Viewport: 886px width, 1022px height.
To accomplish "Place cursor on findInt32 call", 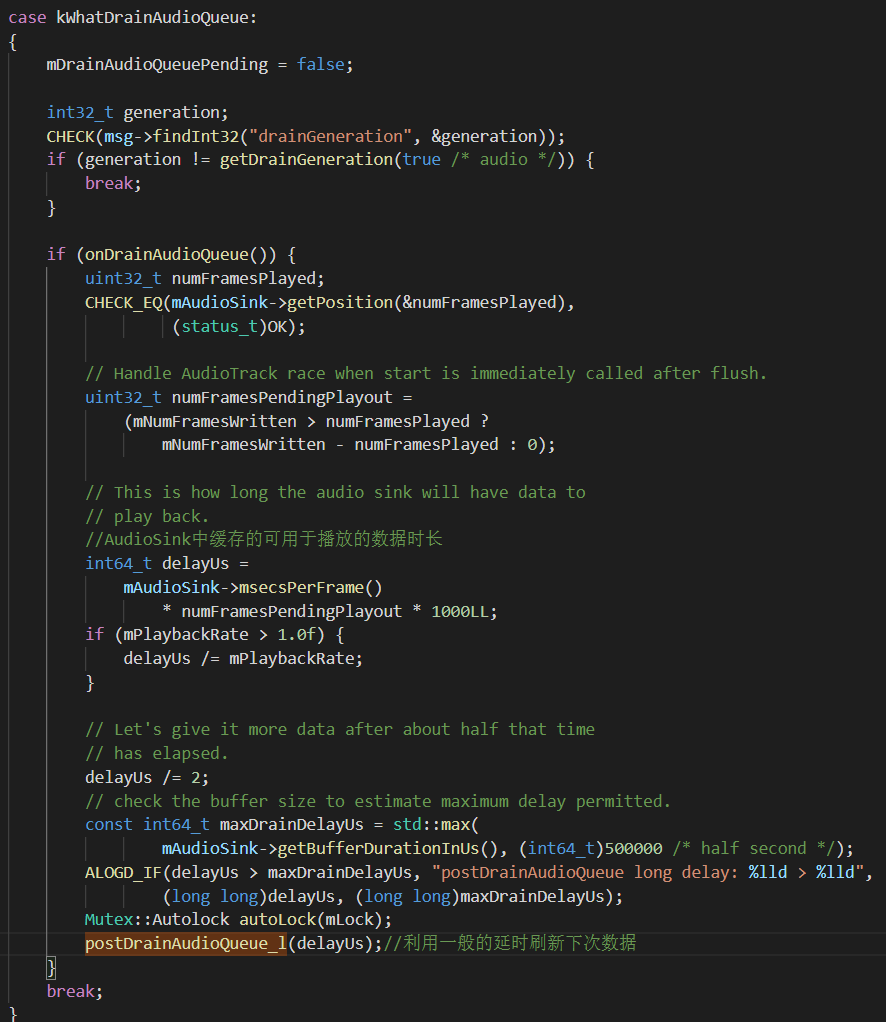I will [x=196, y=136].
